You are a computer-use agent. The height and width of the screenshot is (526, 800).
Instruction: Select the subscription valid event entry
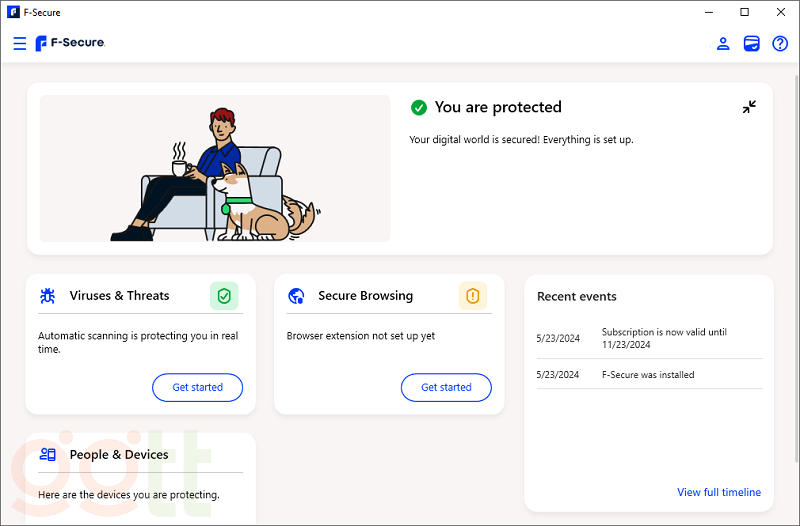point(649,338)
